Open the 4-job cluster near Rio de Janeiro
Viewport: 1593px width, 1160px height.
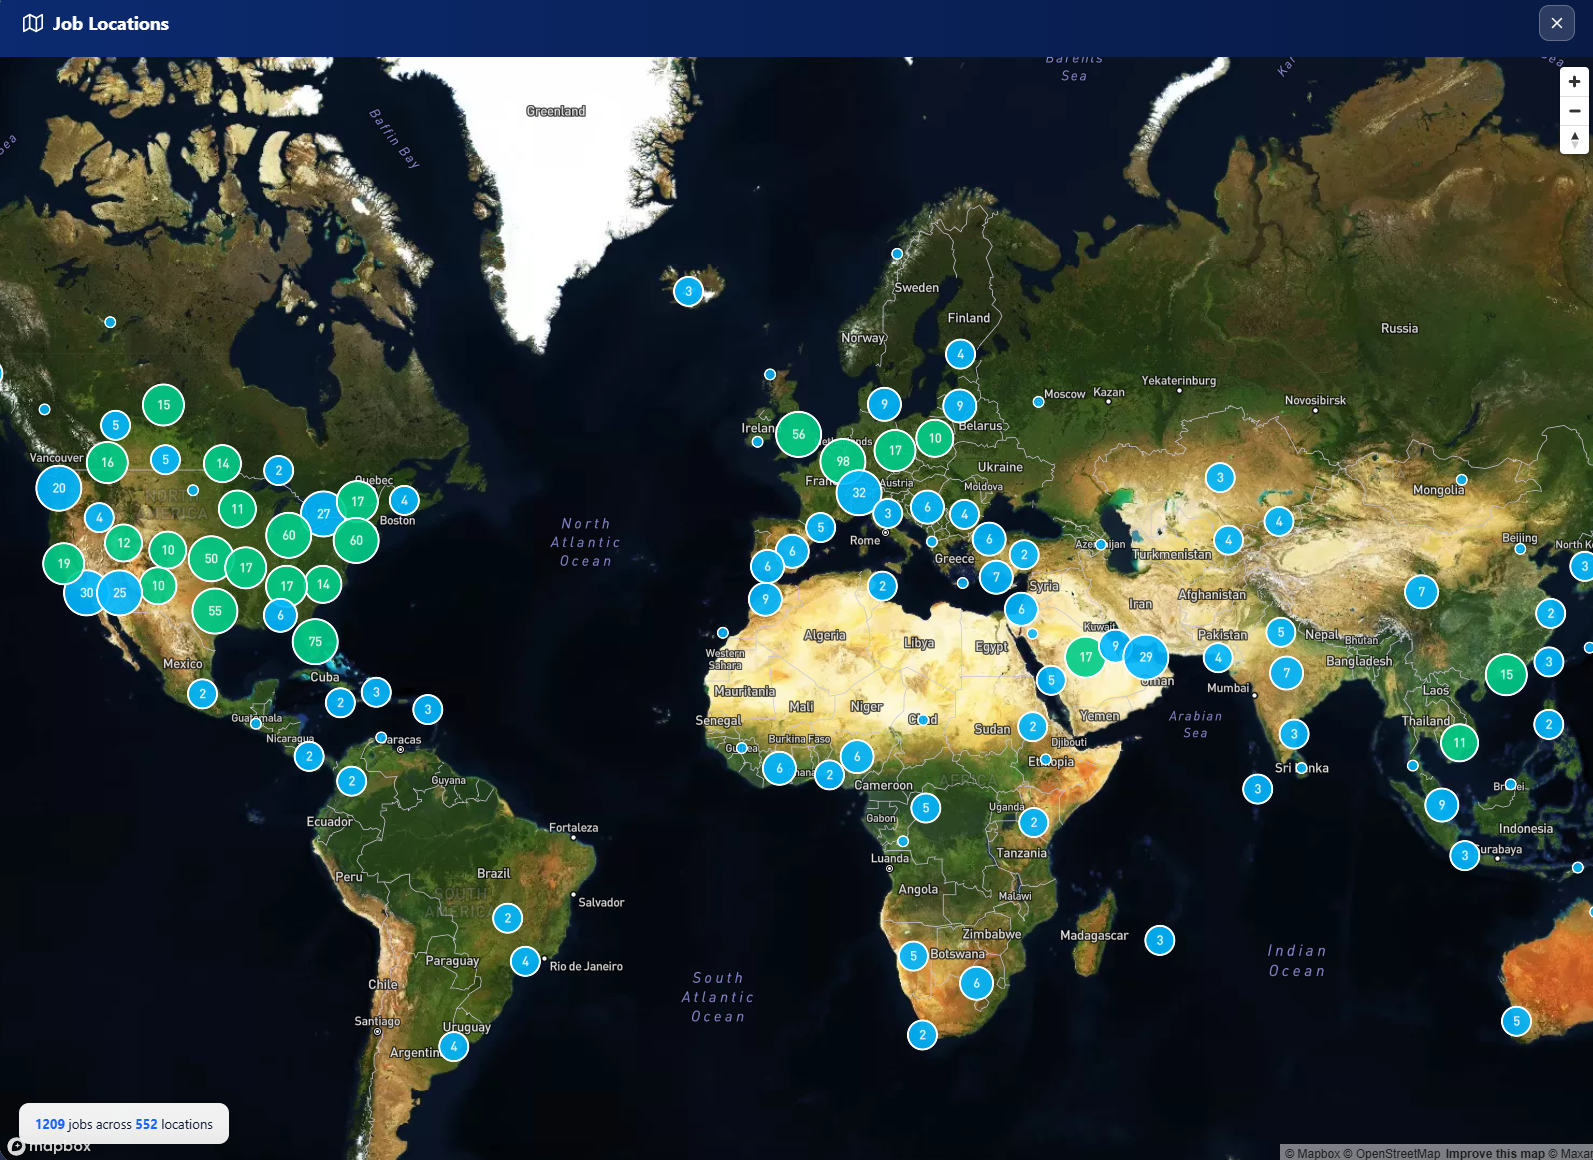[x=525, y=961]
